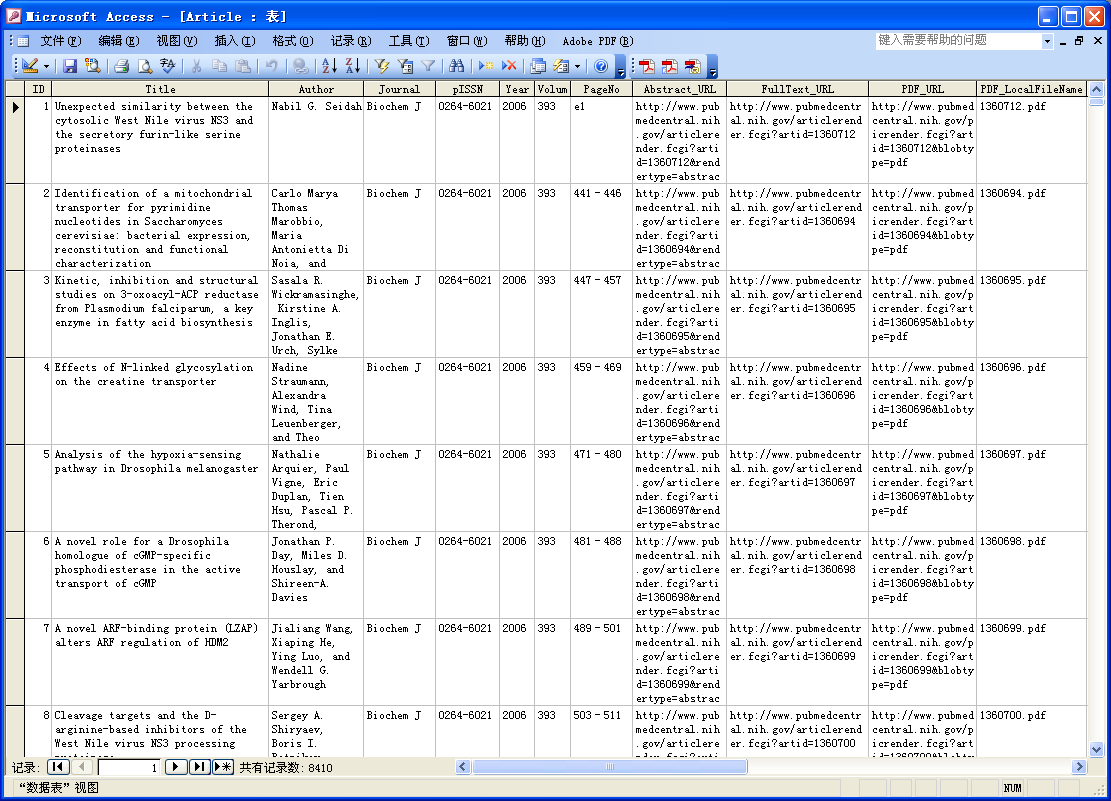Open Find with the binoculars icon
Image resolution: width=1111 pixels, height=801 pixels.
456,66
